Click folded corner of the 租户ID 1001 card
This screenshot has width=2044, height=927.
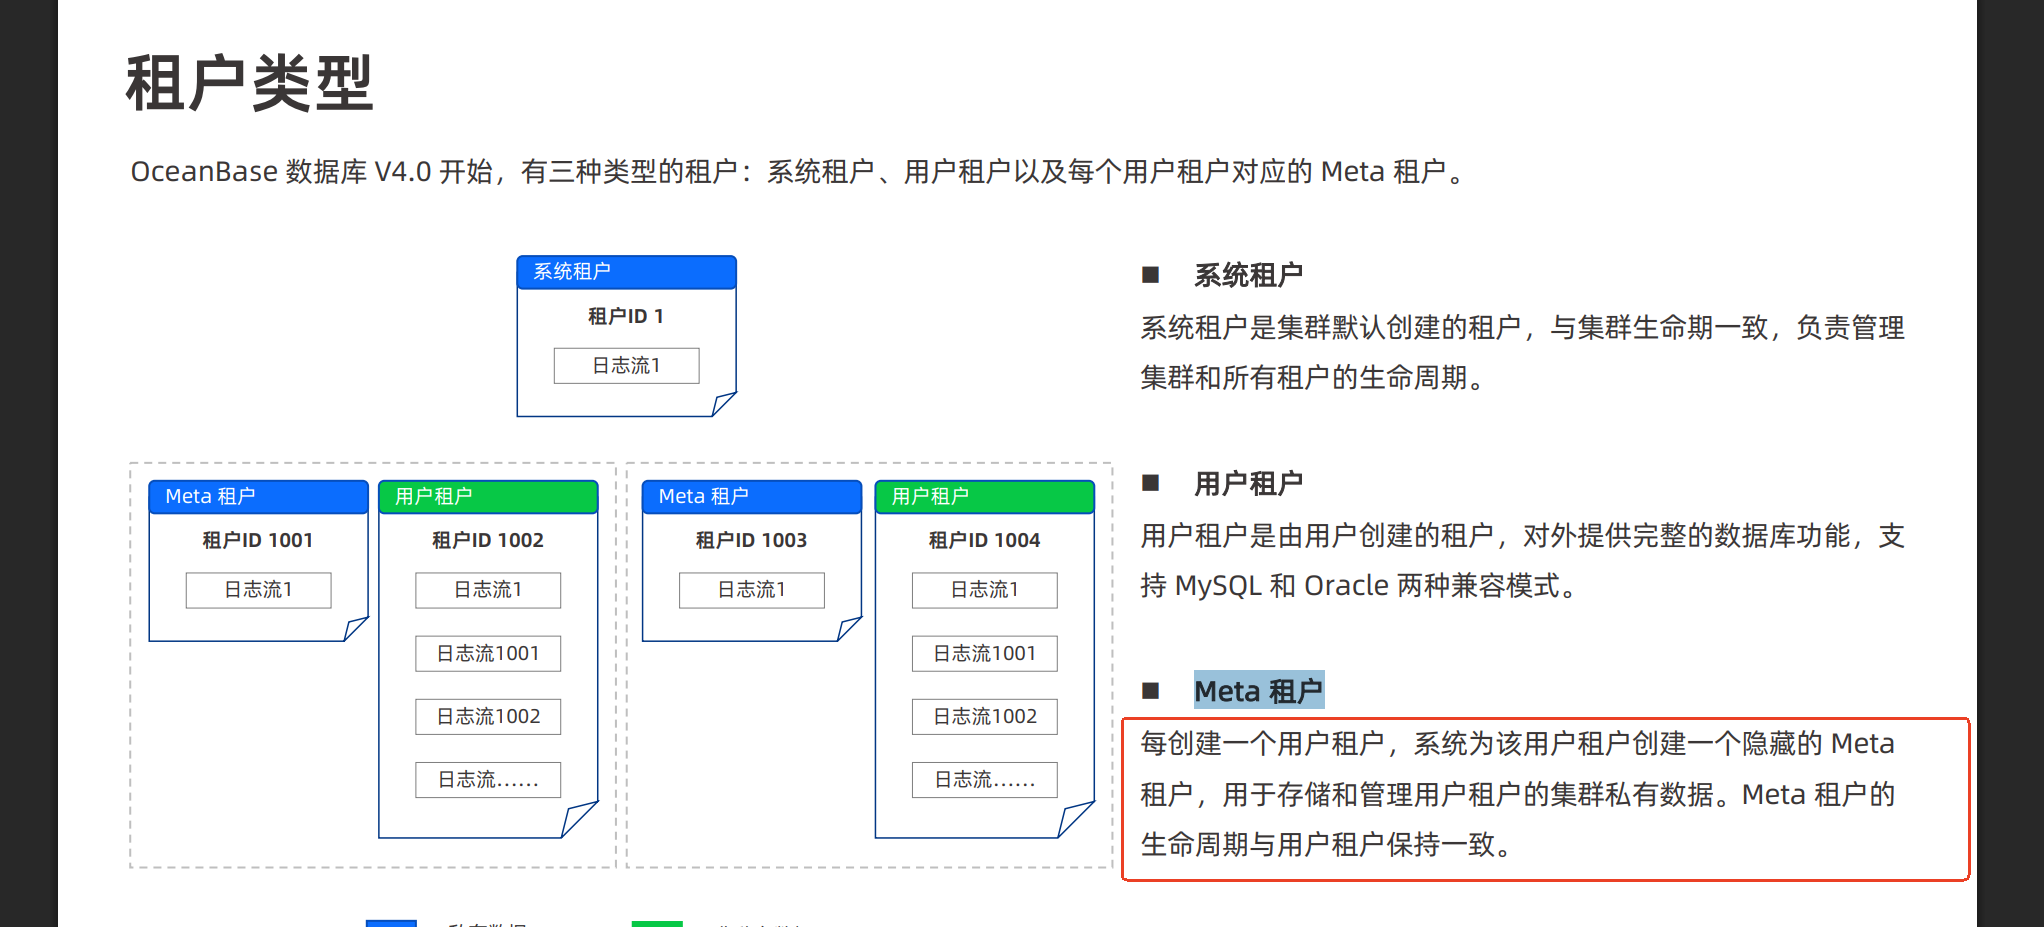[355, 629]
